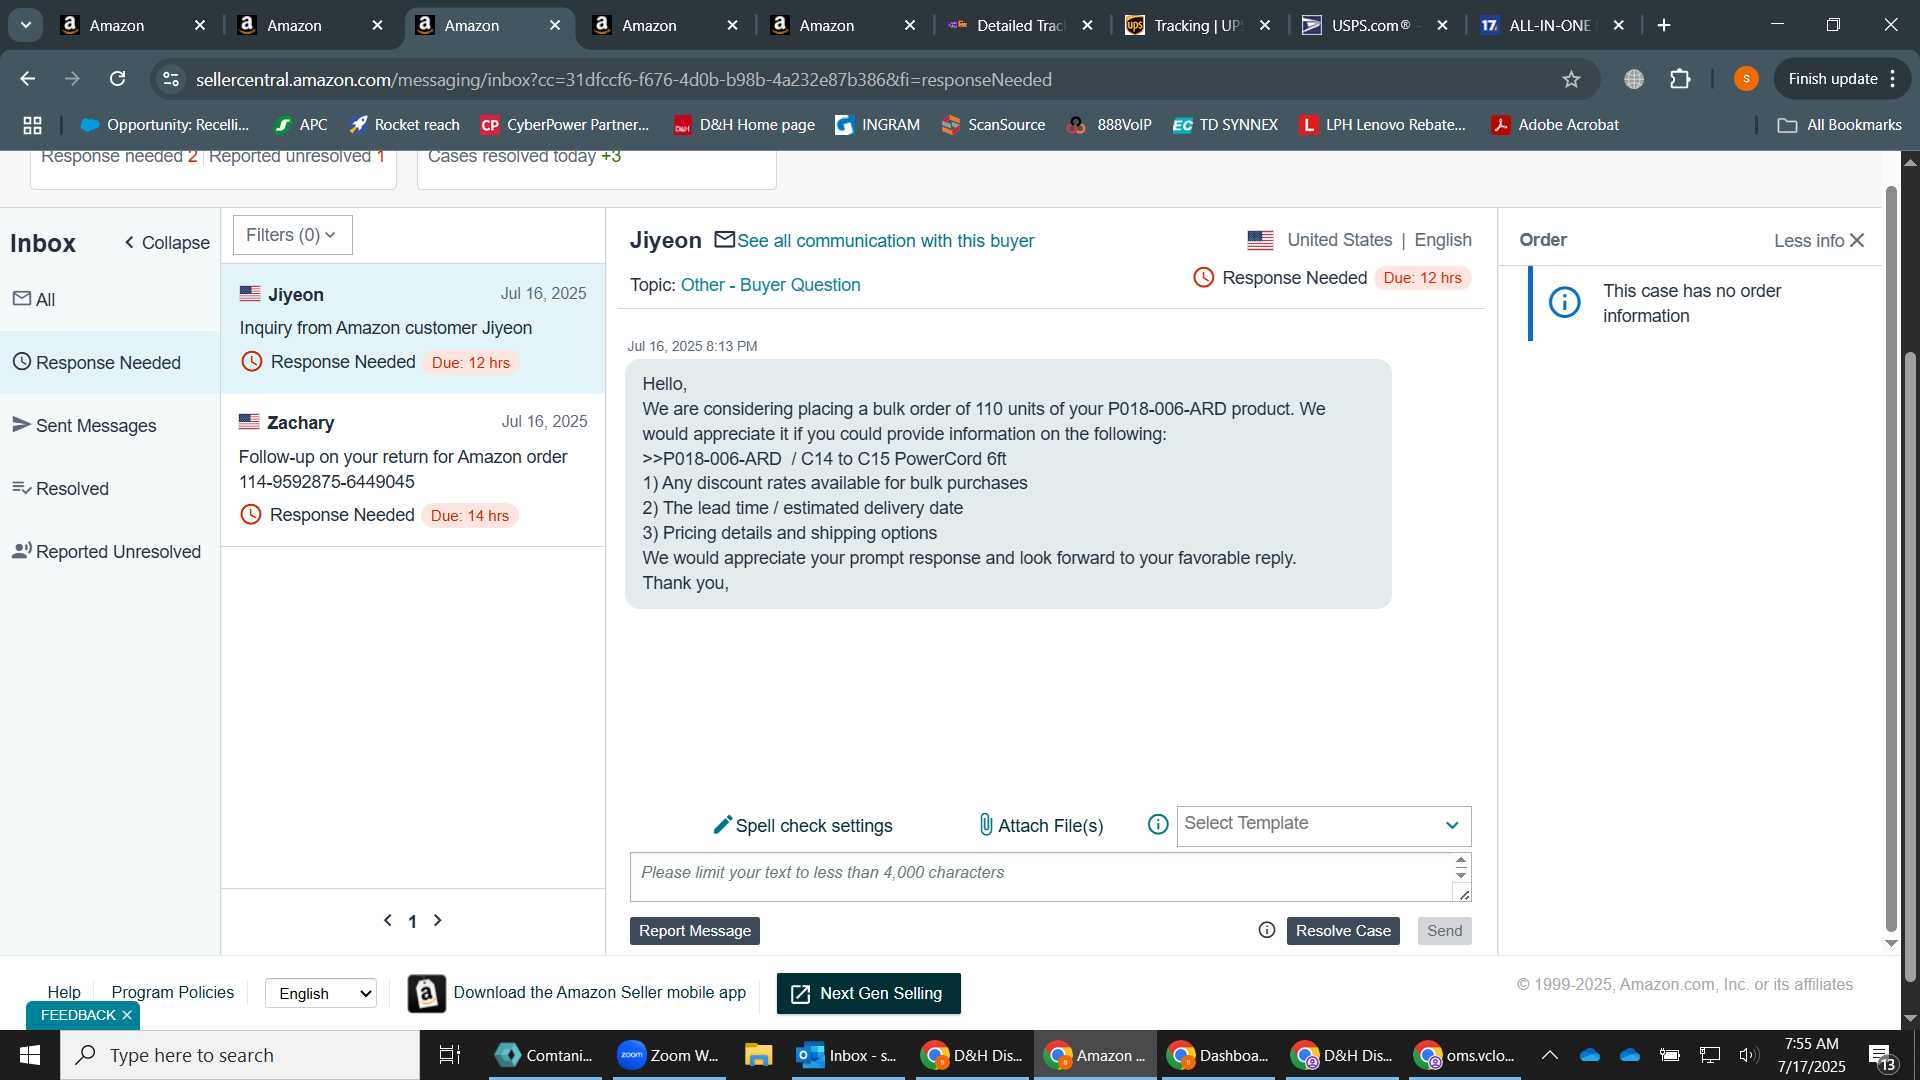Click the Next Gen Selling button

(x=868, y=993)
